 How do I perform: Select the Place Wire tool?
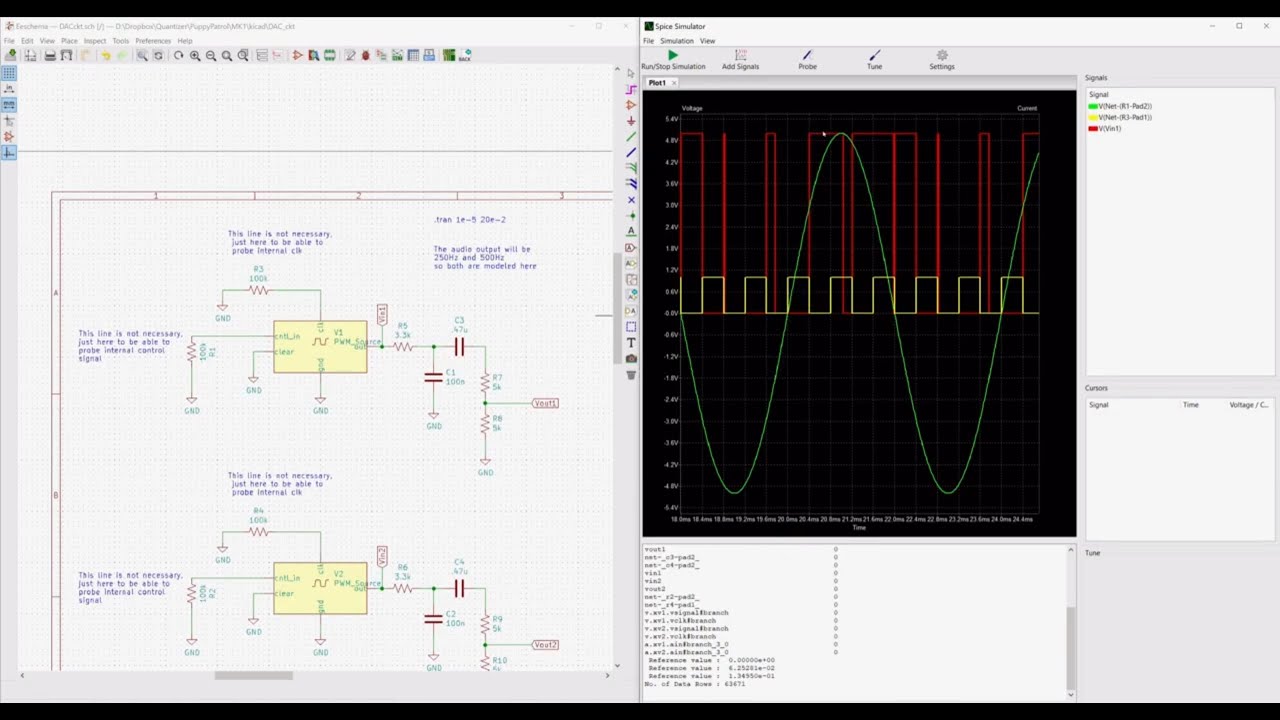(x=630, y=137)
